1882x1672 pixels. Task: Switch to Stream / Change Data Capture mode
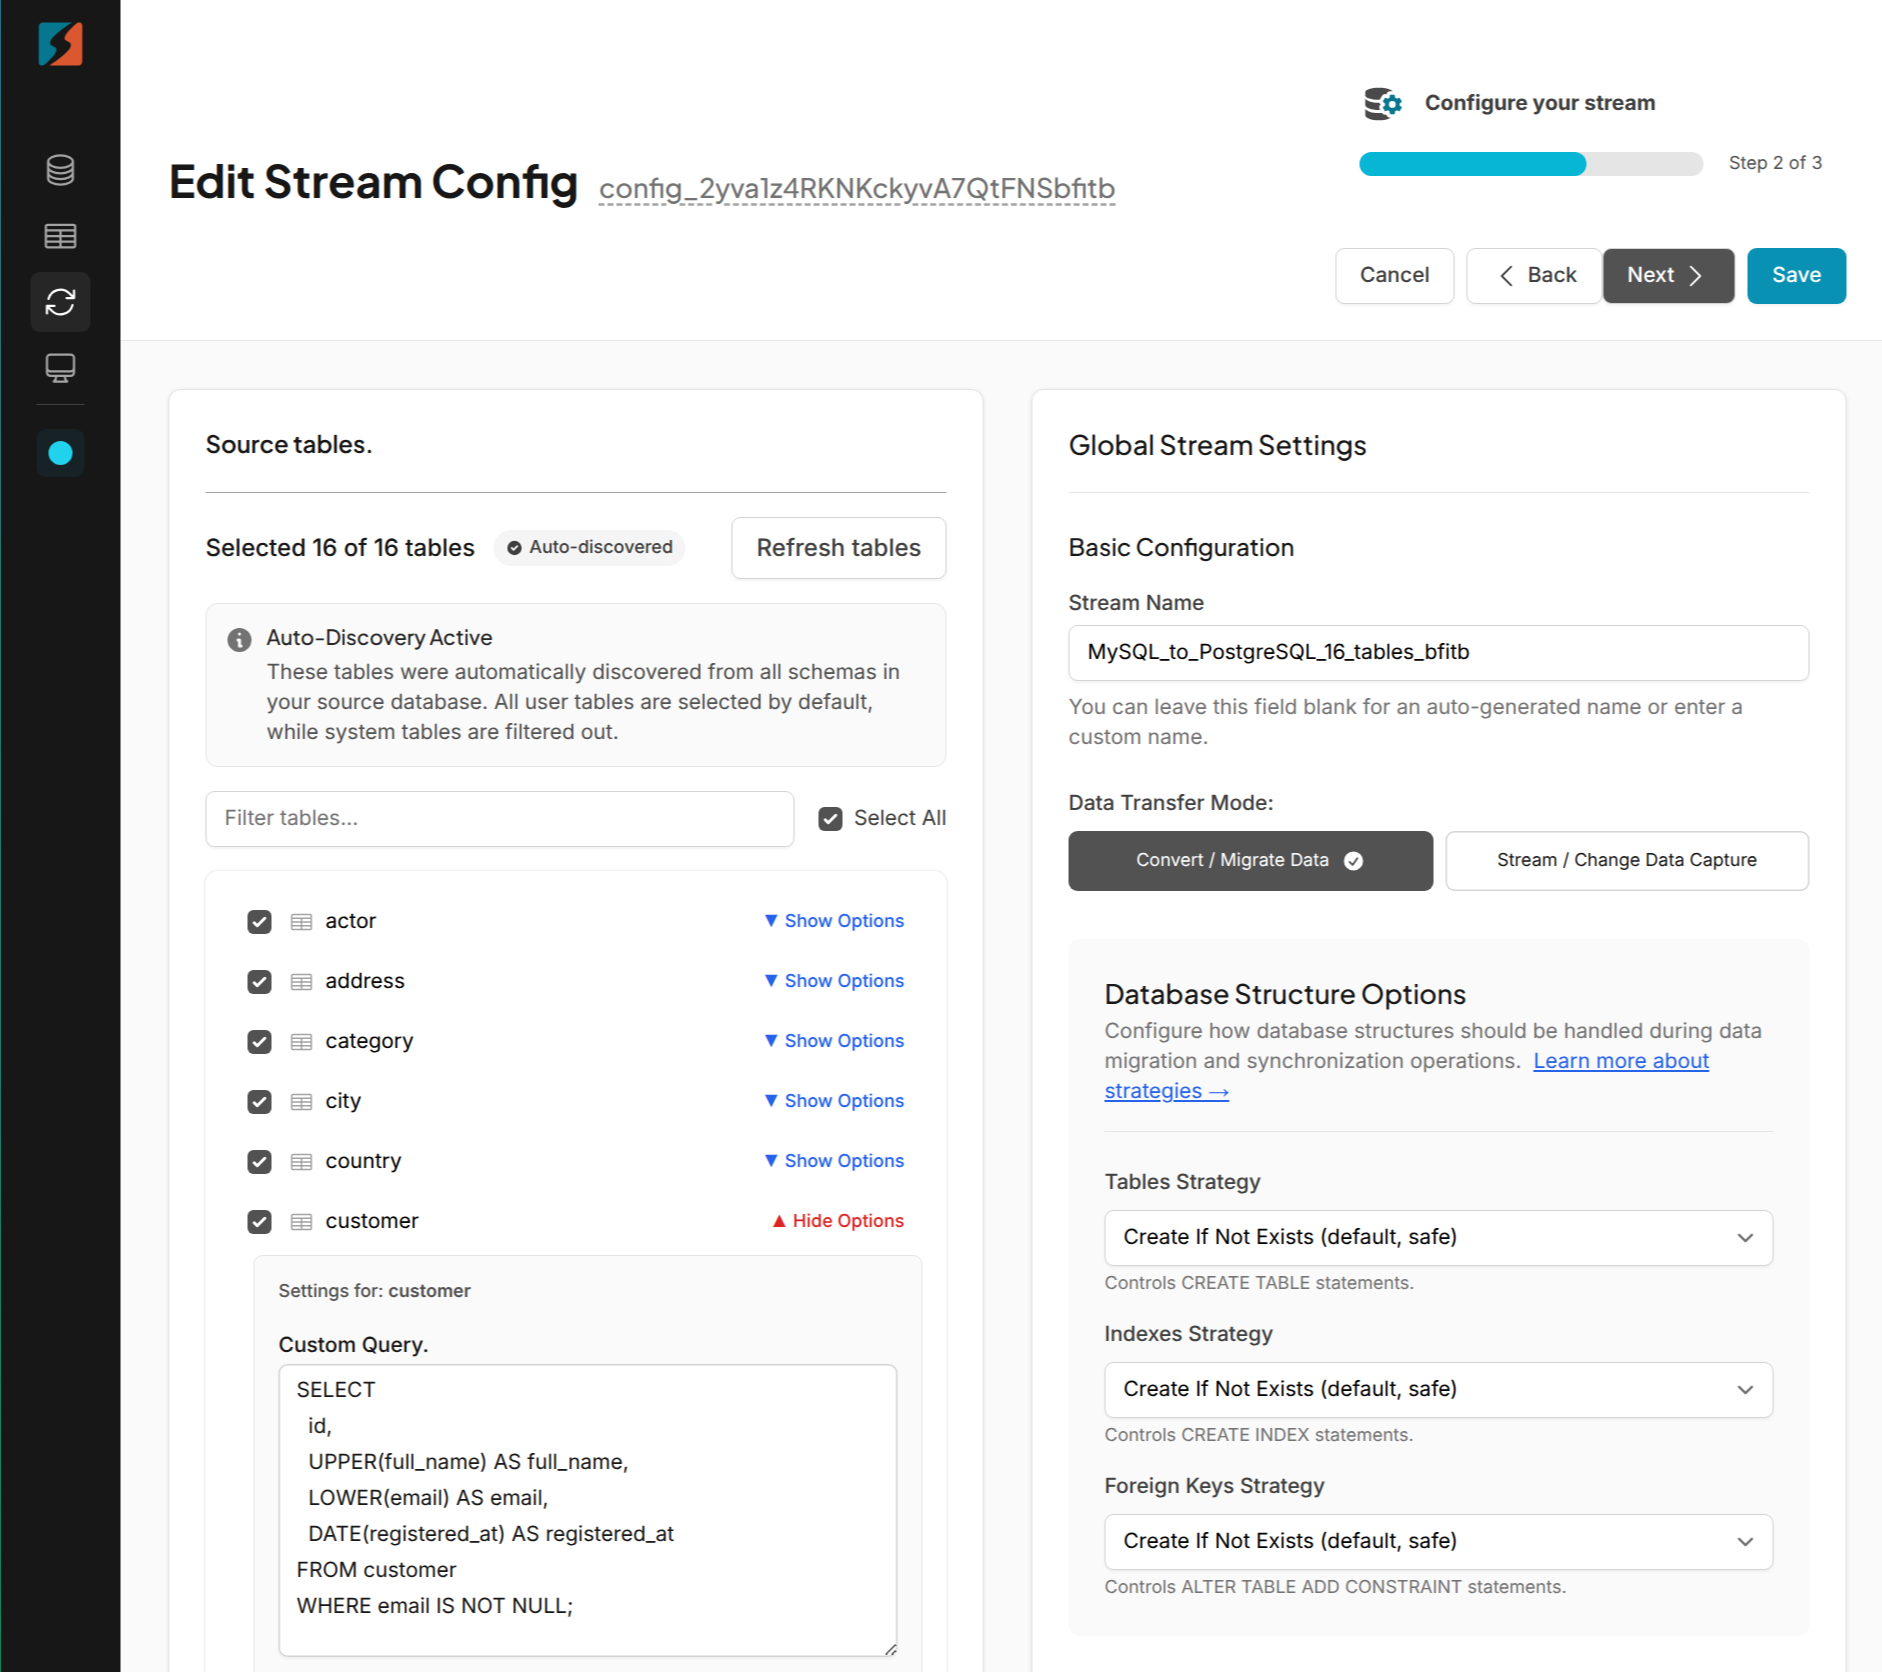(1626, 860)
